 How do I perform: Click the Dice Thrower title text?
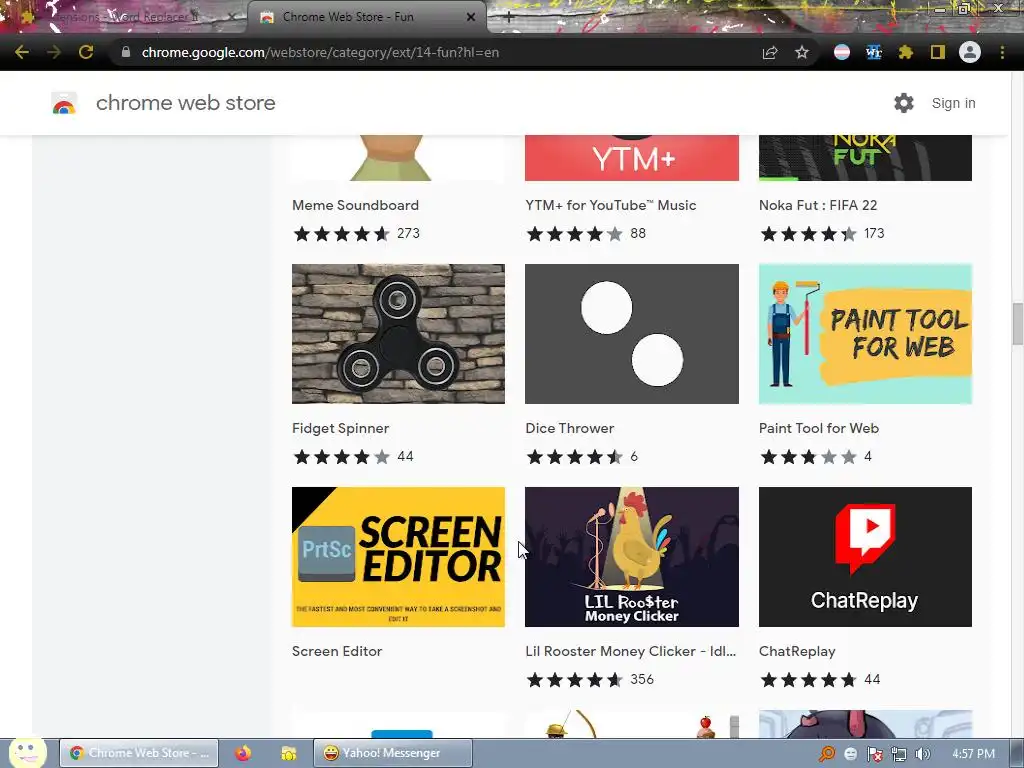[x=569, y=428]
